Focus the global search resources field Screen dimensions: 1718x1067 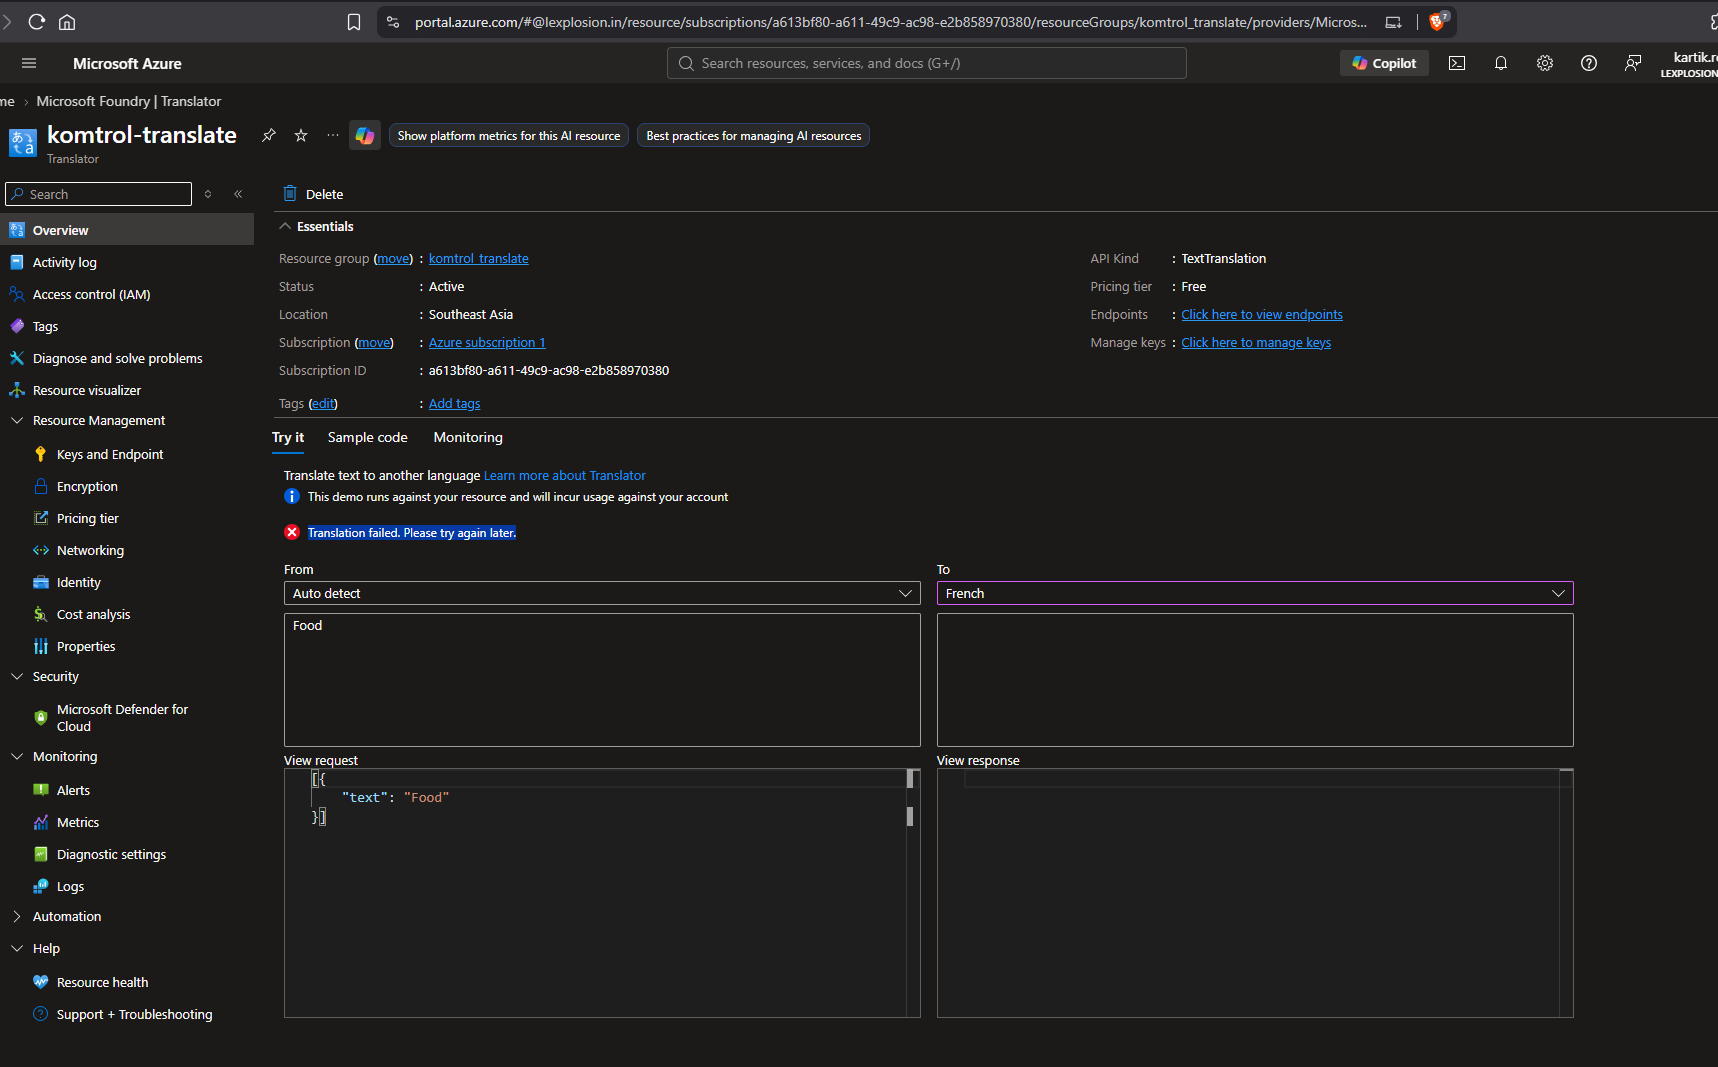click(x=927, y=63)
